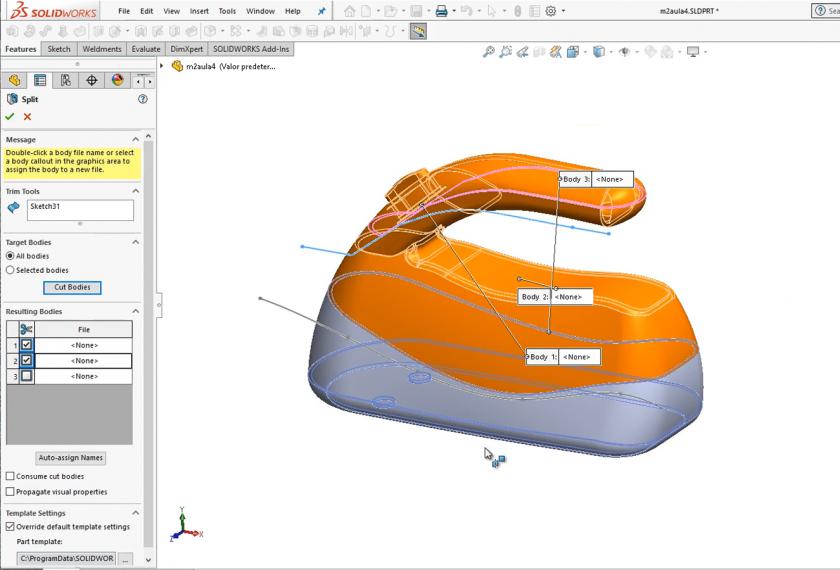The image size is (840, 570).
Task: Open the FeatureManager design tree tab
Action: click(15, 80)
